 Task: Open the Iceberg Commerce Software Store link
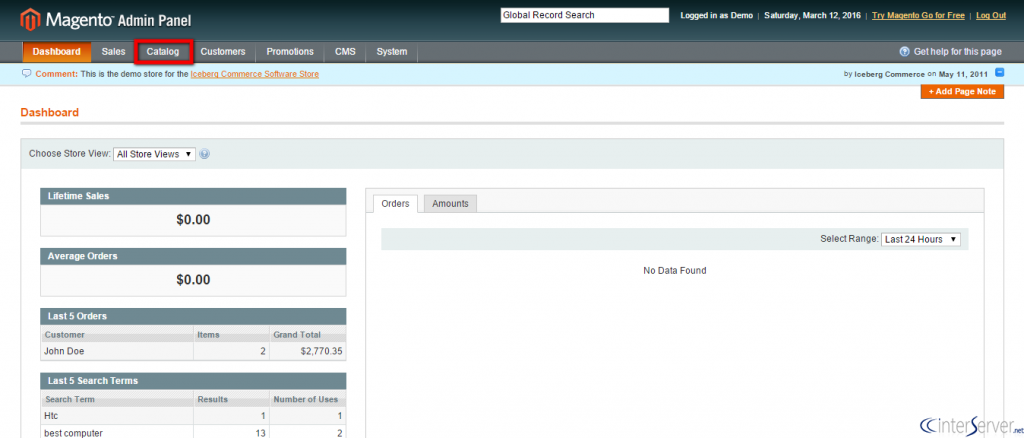[x=255, y=74]
